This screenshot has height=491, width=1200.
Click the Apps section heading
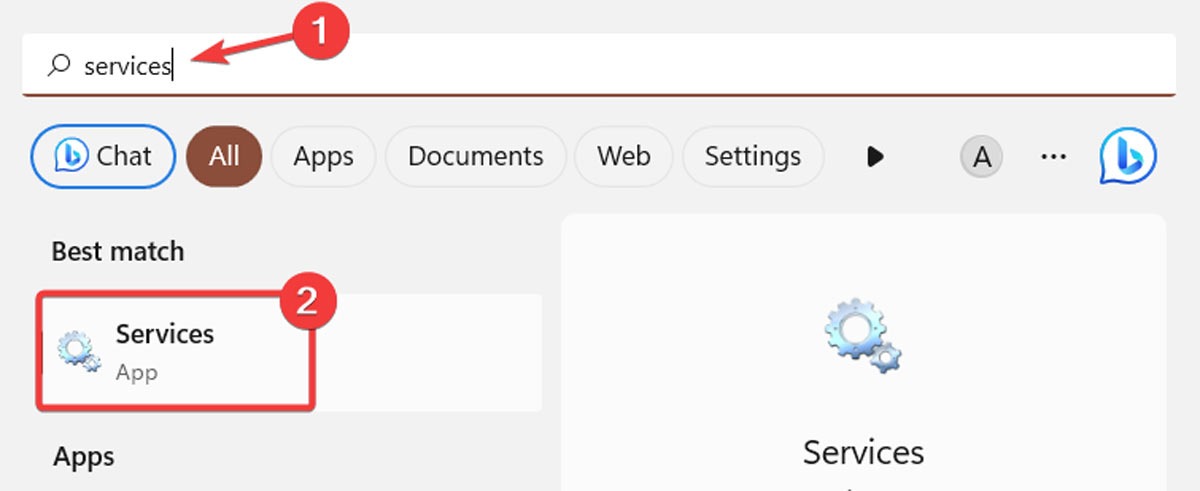pyautogui.click(x=84, y=457)
